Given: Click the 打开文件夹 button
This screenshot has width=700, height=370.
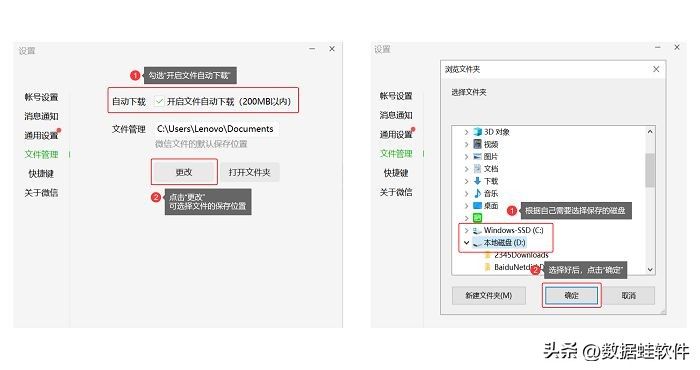Looking at the screenshot, I should point(250,172).
